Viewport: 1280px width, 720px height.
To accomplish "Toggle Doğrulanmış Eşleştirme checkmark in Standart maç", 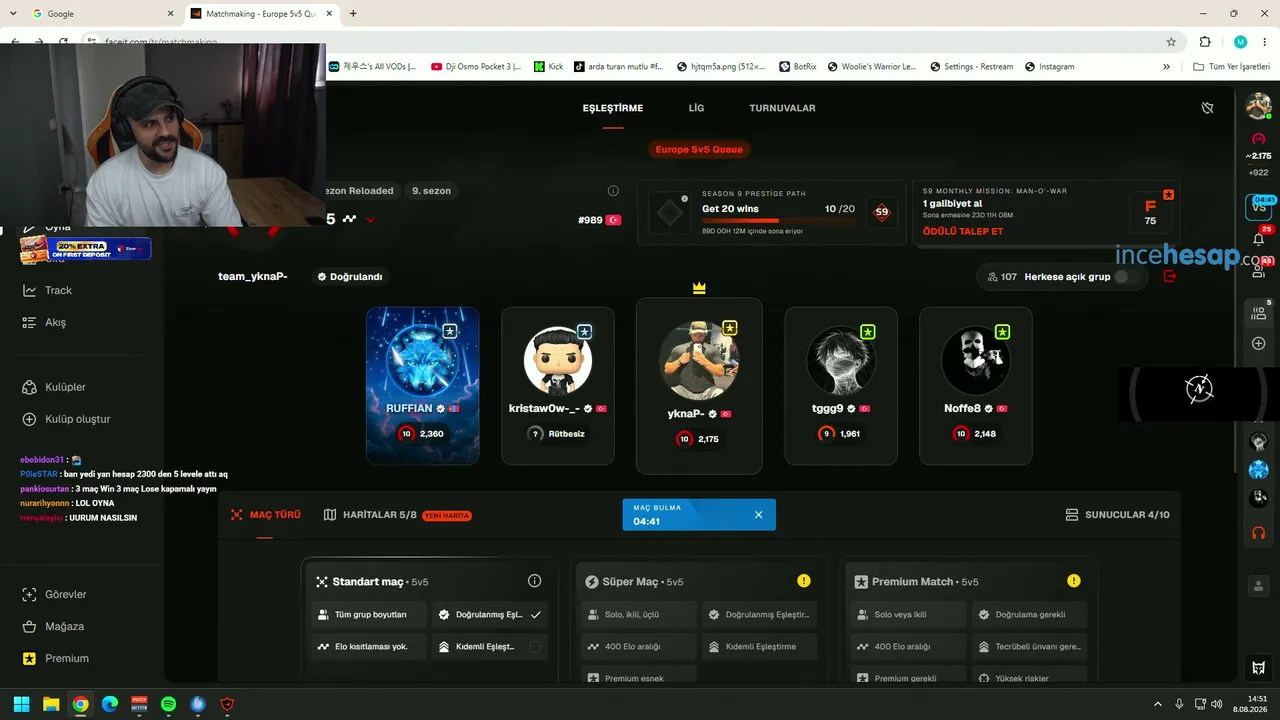I will 536,615.
